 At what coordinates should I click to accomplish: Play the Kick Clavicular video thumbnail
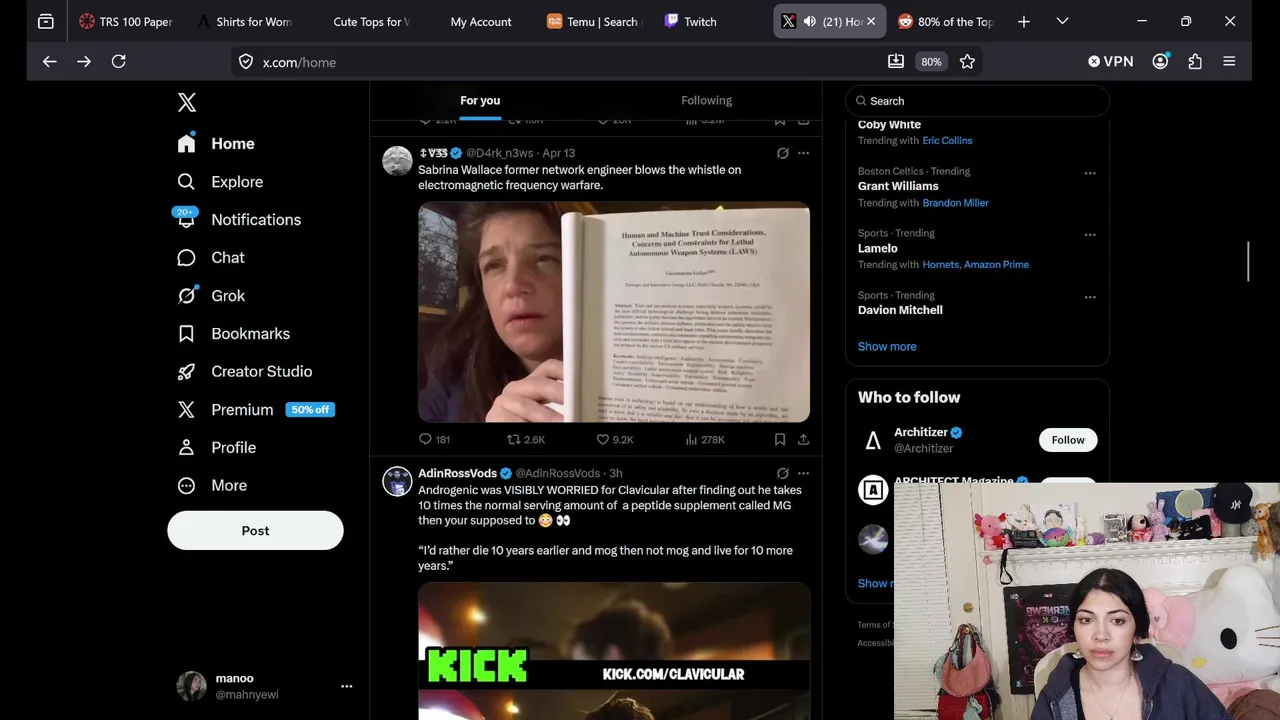click(x=614, y=651)
